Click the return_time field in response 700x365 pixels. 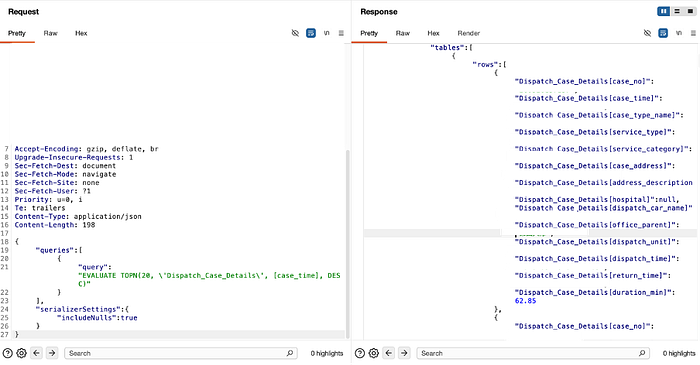pyautogui.click(x=593, y=276)
